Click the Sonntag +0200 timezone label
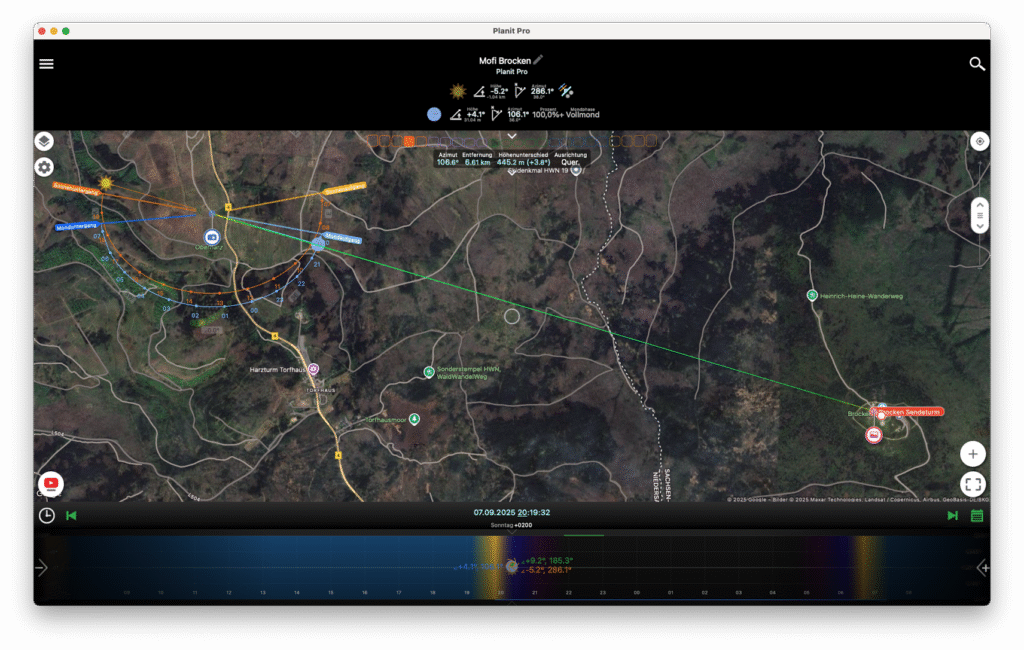1024x650 pixels. point(511,525)
